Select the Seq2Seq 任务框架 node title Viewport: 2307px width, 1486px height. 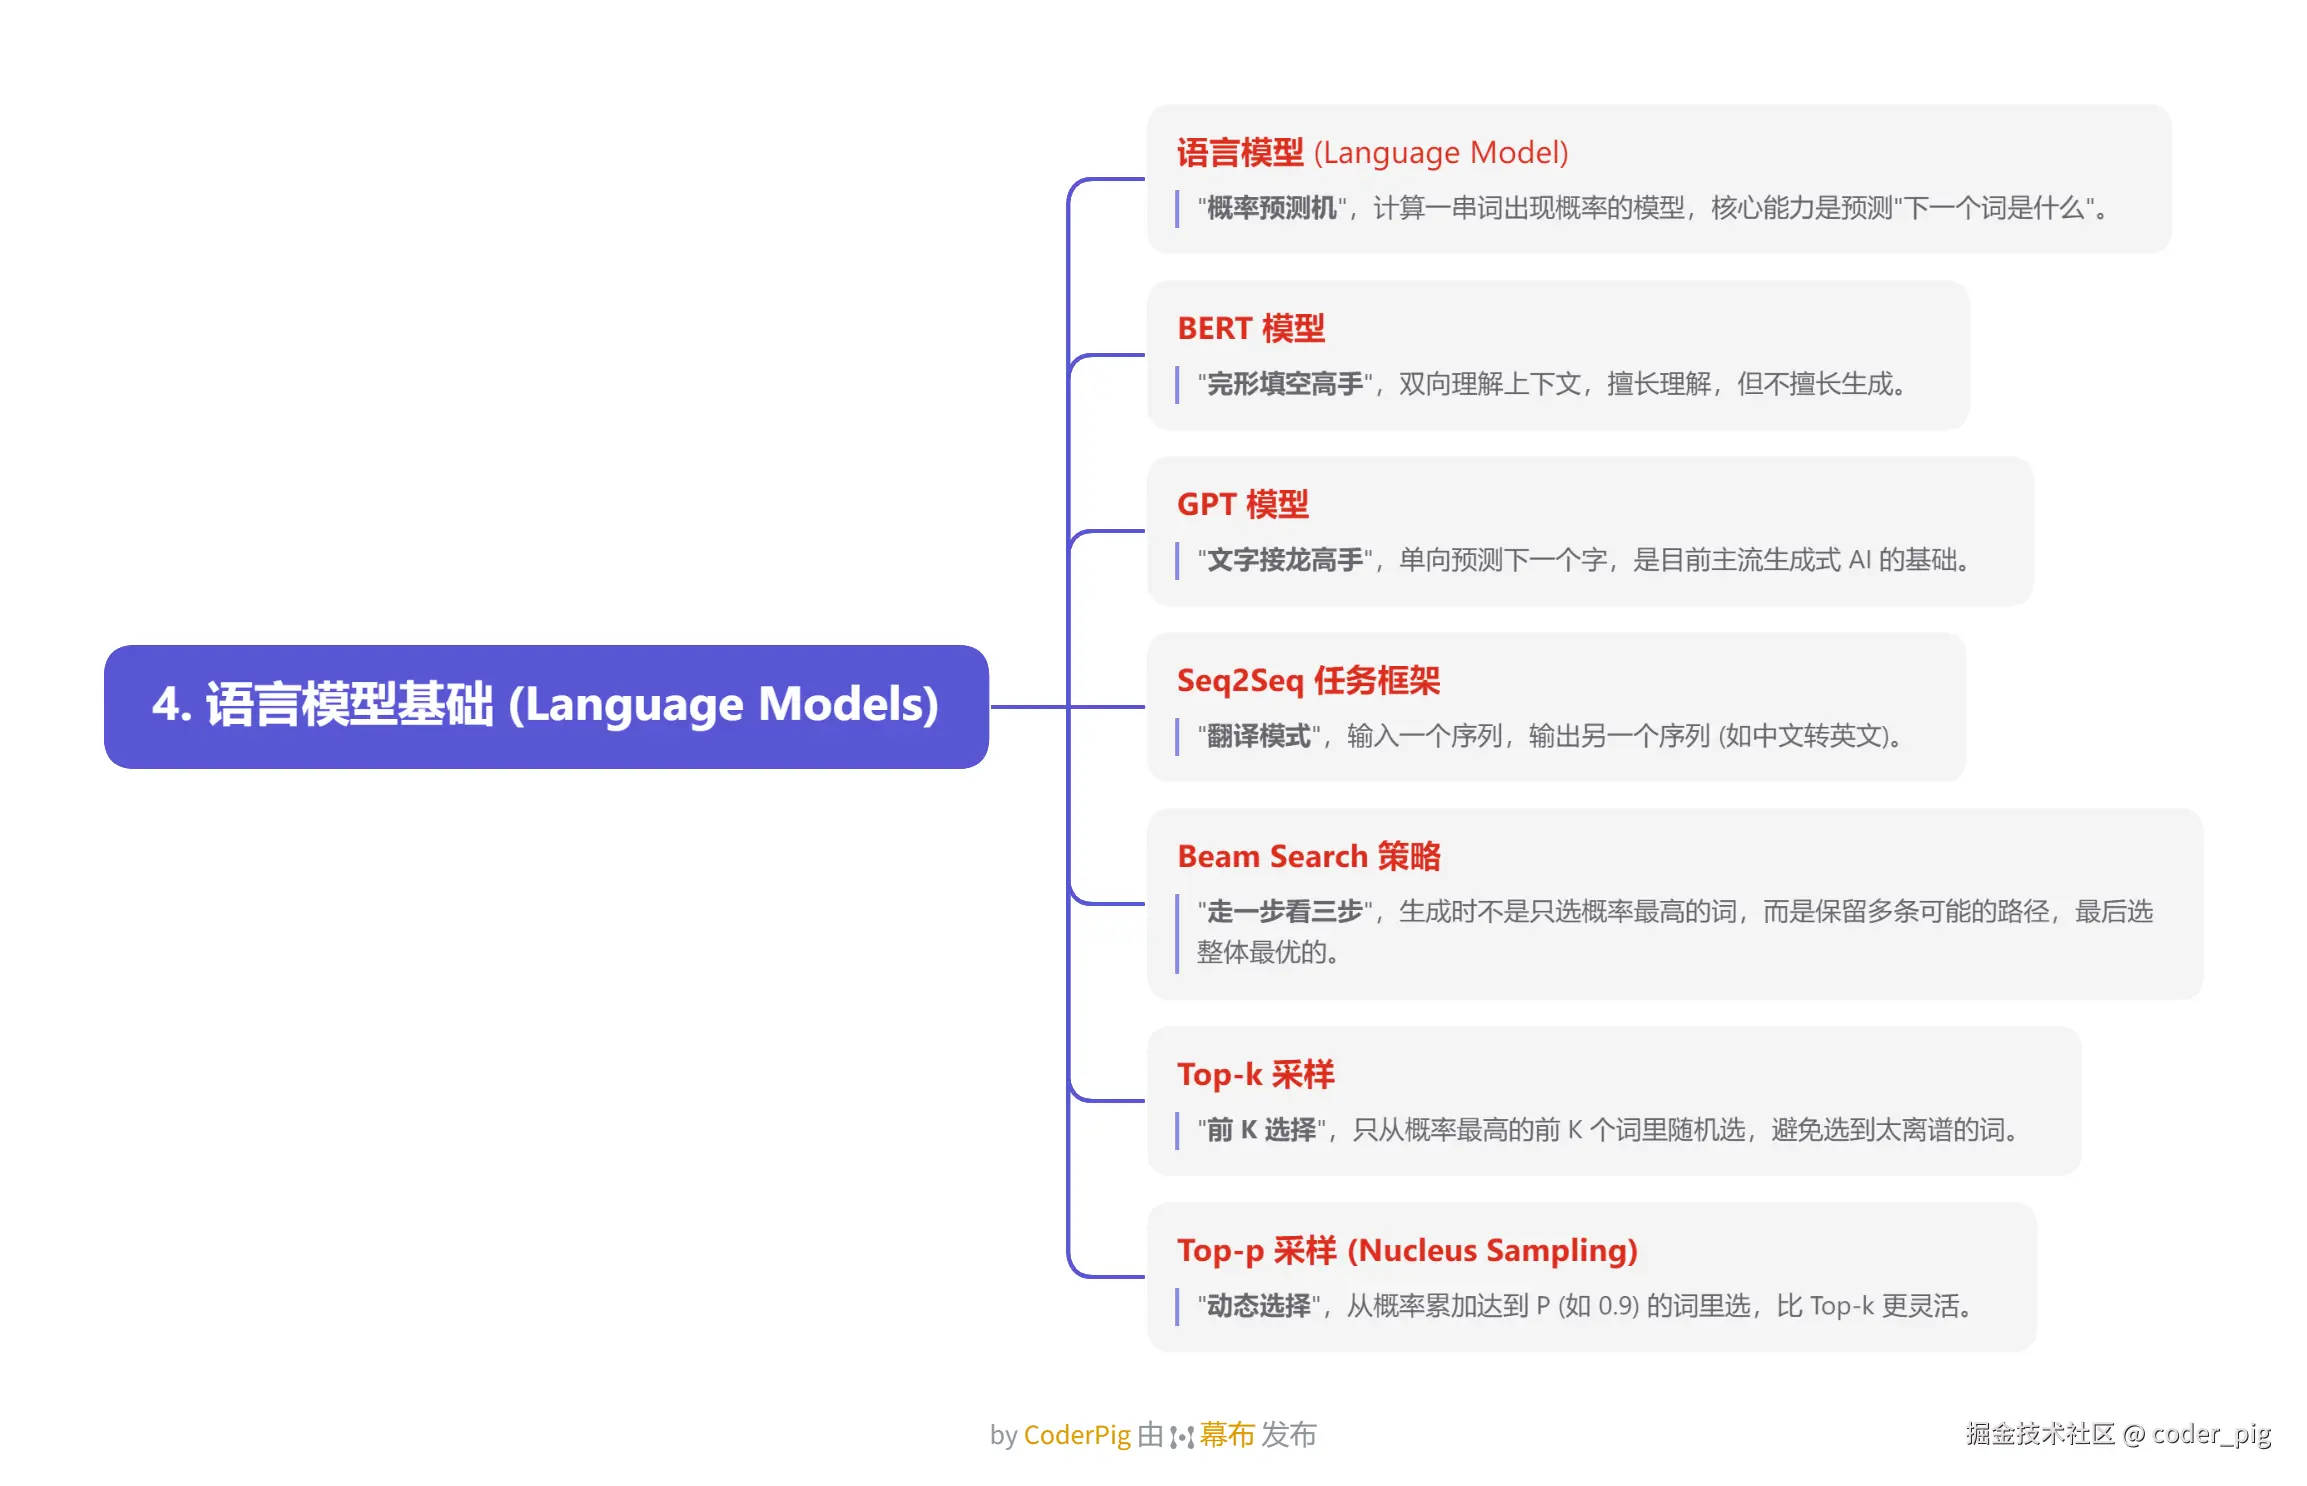point(1308,681)
